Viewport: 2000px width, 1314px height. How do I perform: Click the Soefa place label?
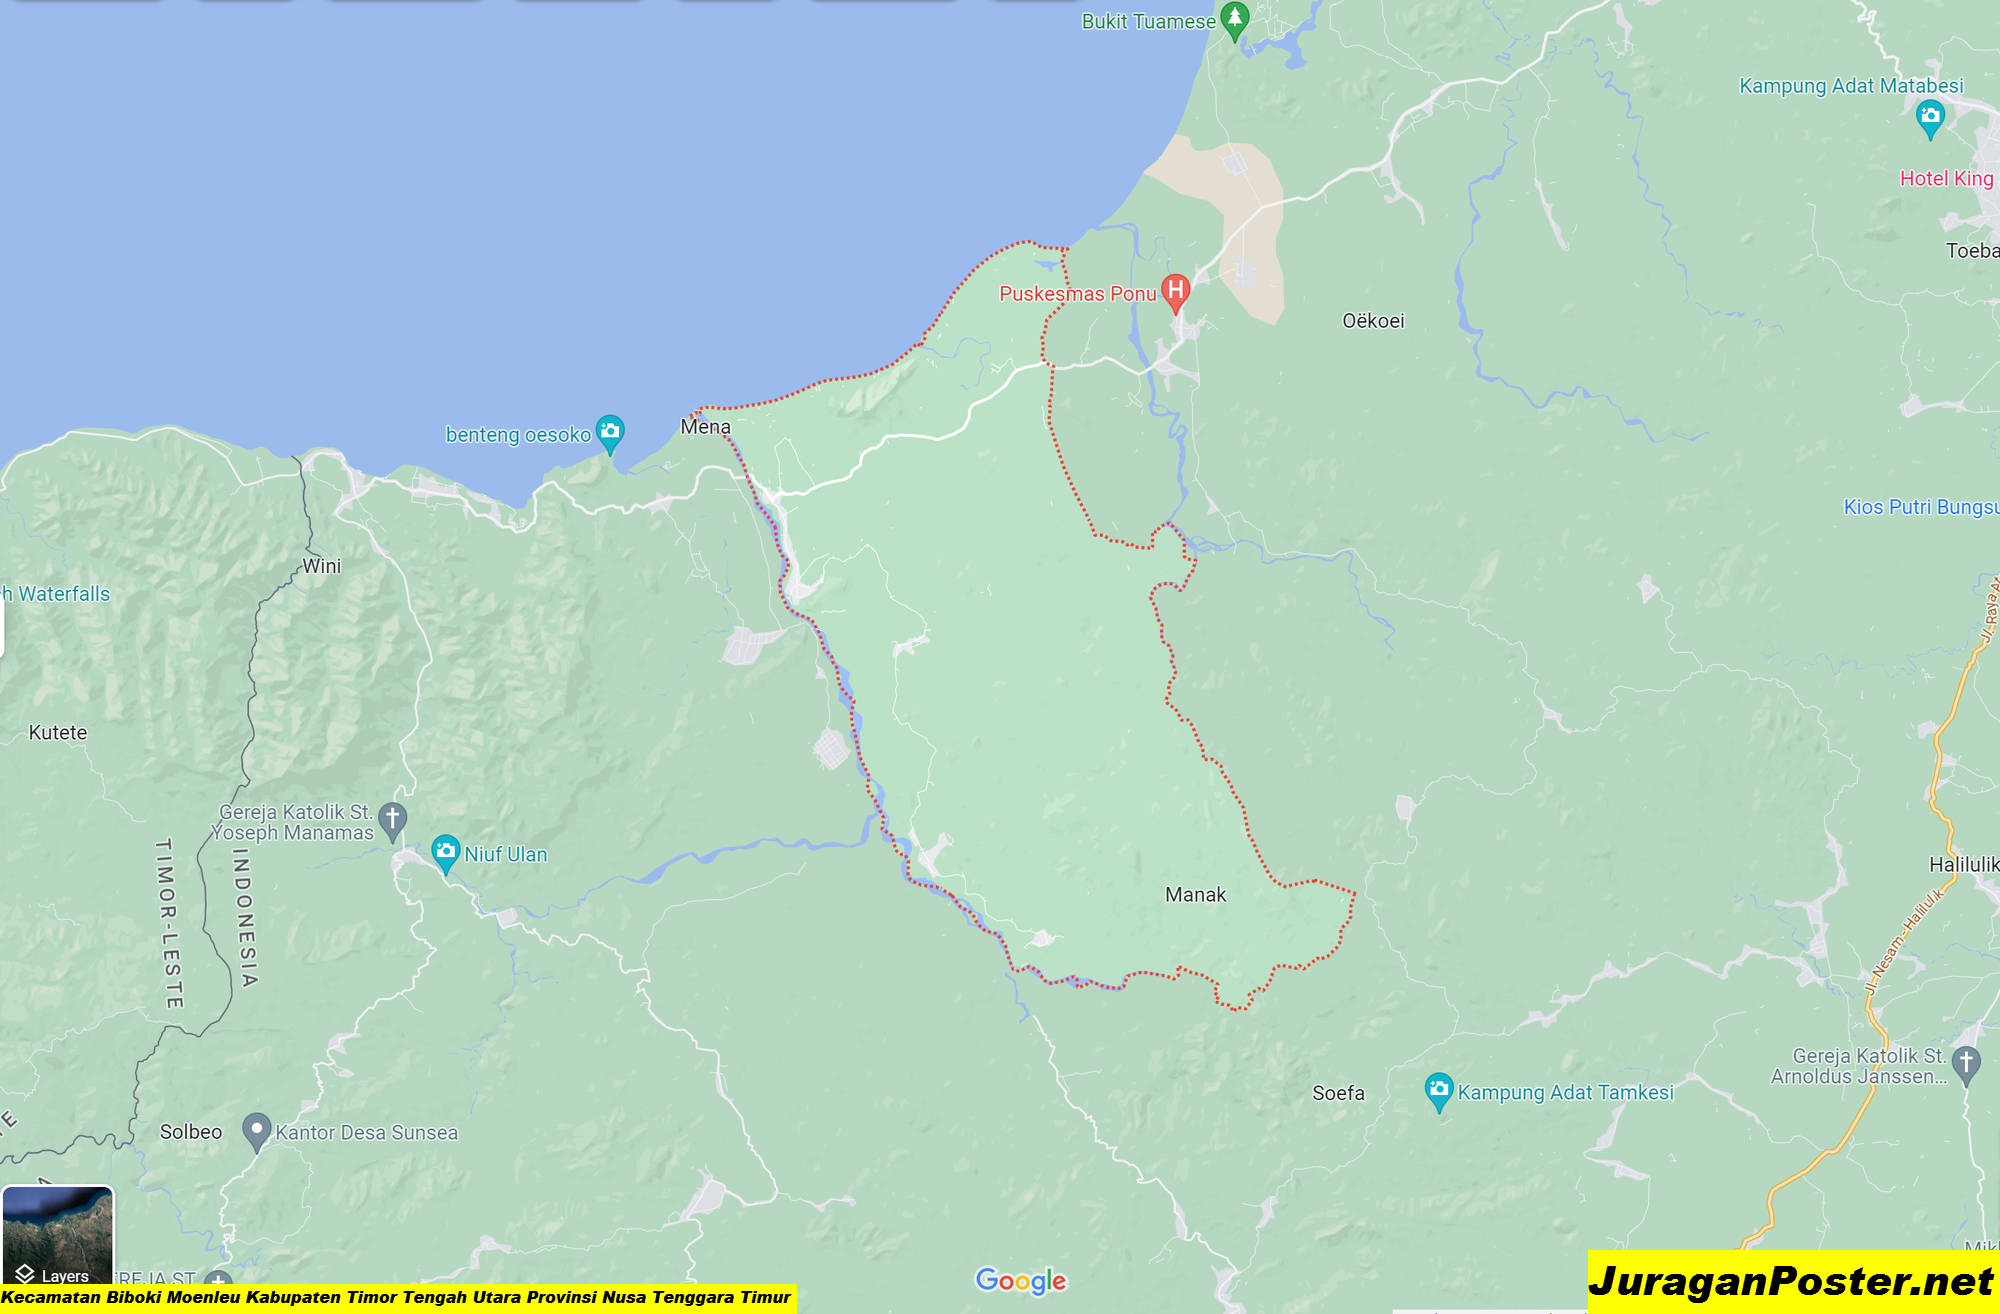(1338, 1093)
